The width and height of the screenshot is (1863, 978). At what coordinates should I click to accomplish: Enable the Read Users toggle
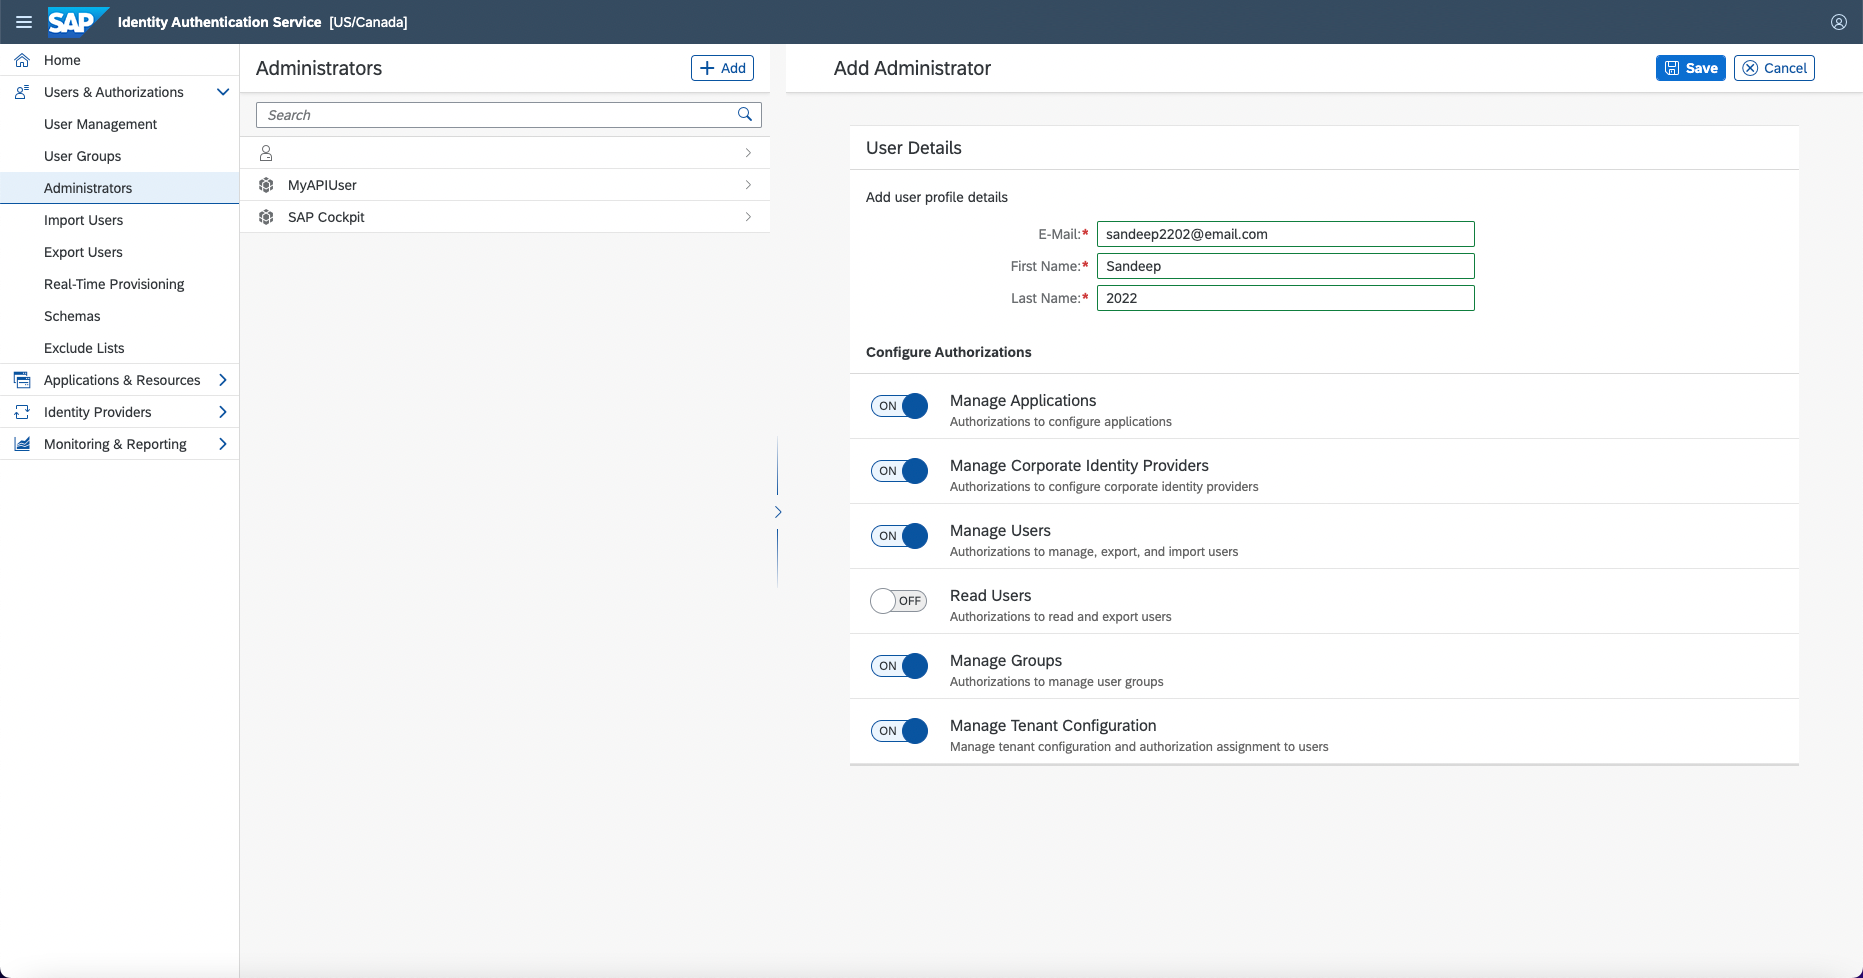[x=899, y=601]
